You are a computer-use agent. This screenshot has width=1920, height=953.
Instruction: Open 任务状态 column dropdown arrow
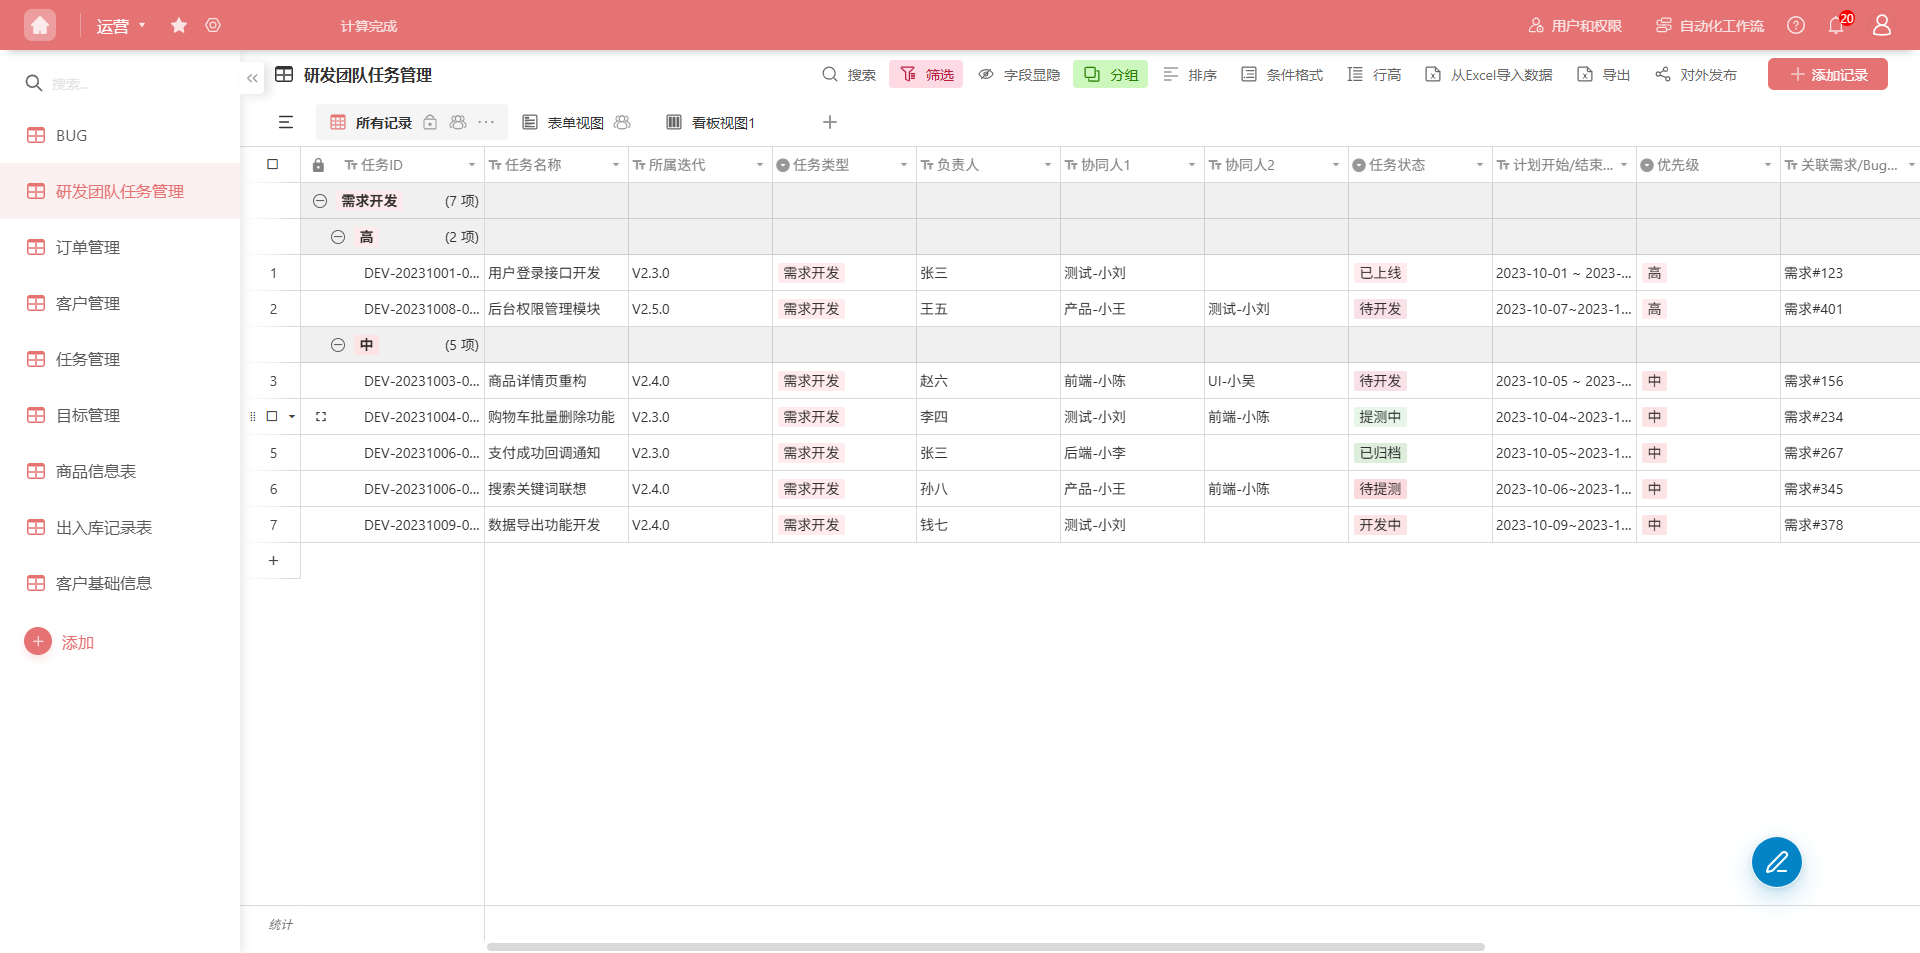pos(1480,165)
